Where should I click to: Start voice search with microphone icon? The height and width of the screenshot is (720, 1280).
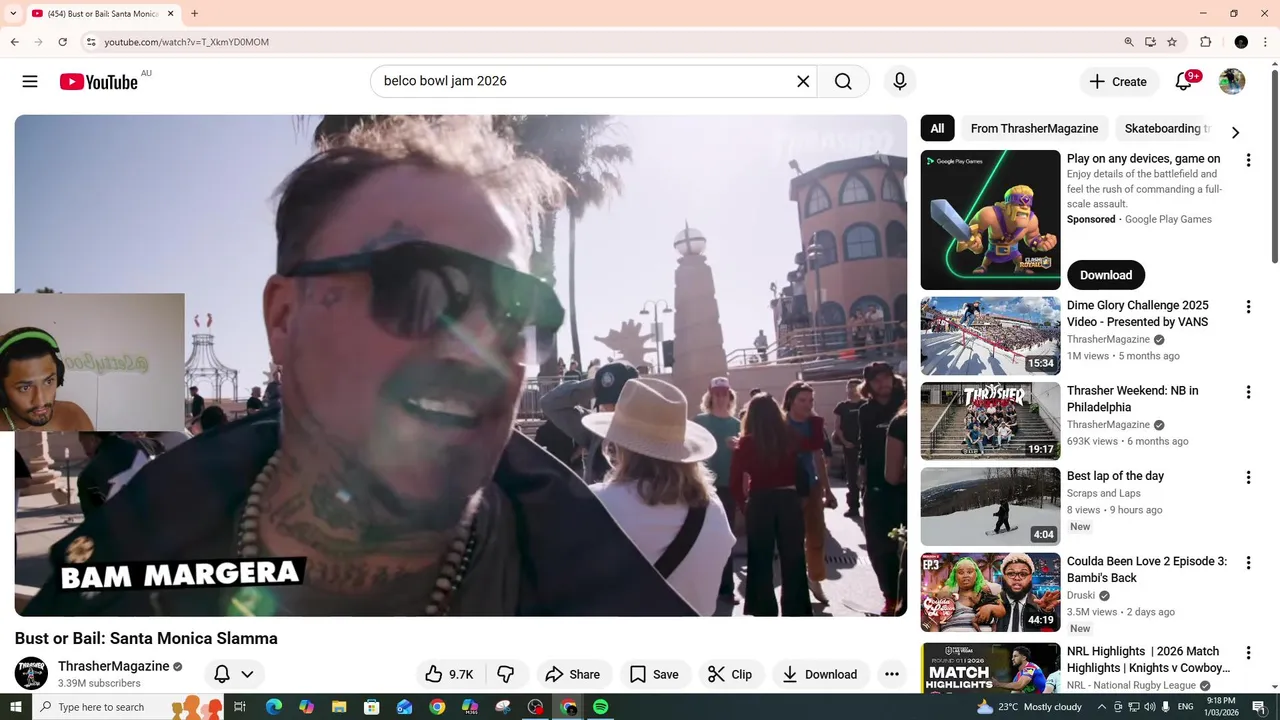(x=900, y=81)
